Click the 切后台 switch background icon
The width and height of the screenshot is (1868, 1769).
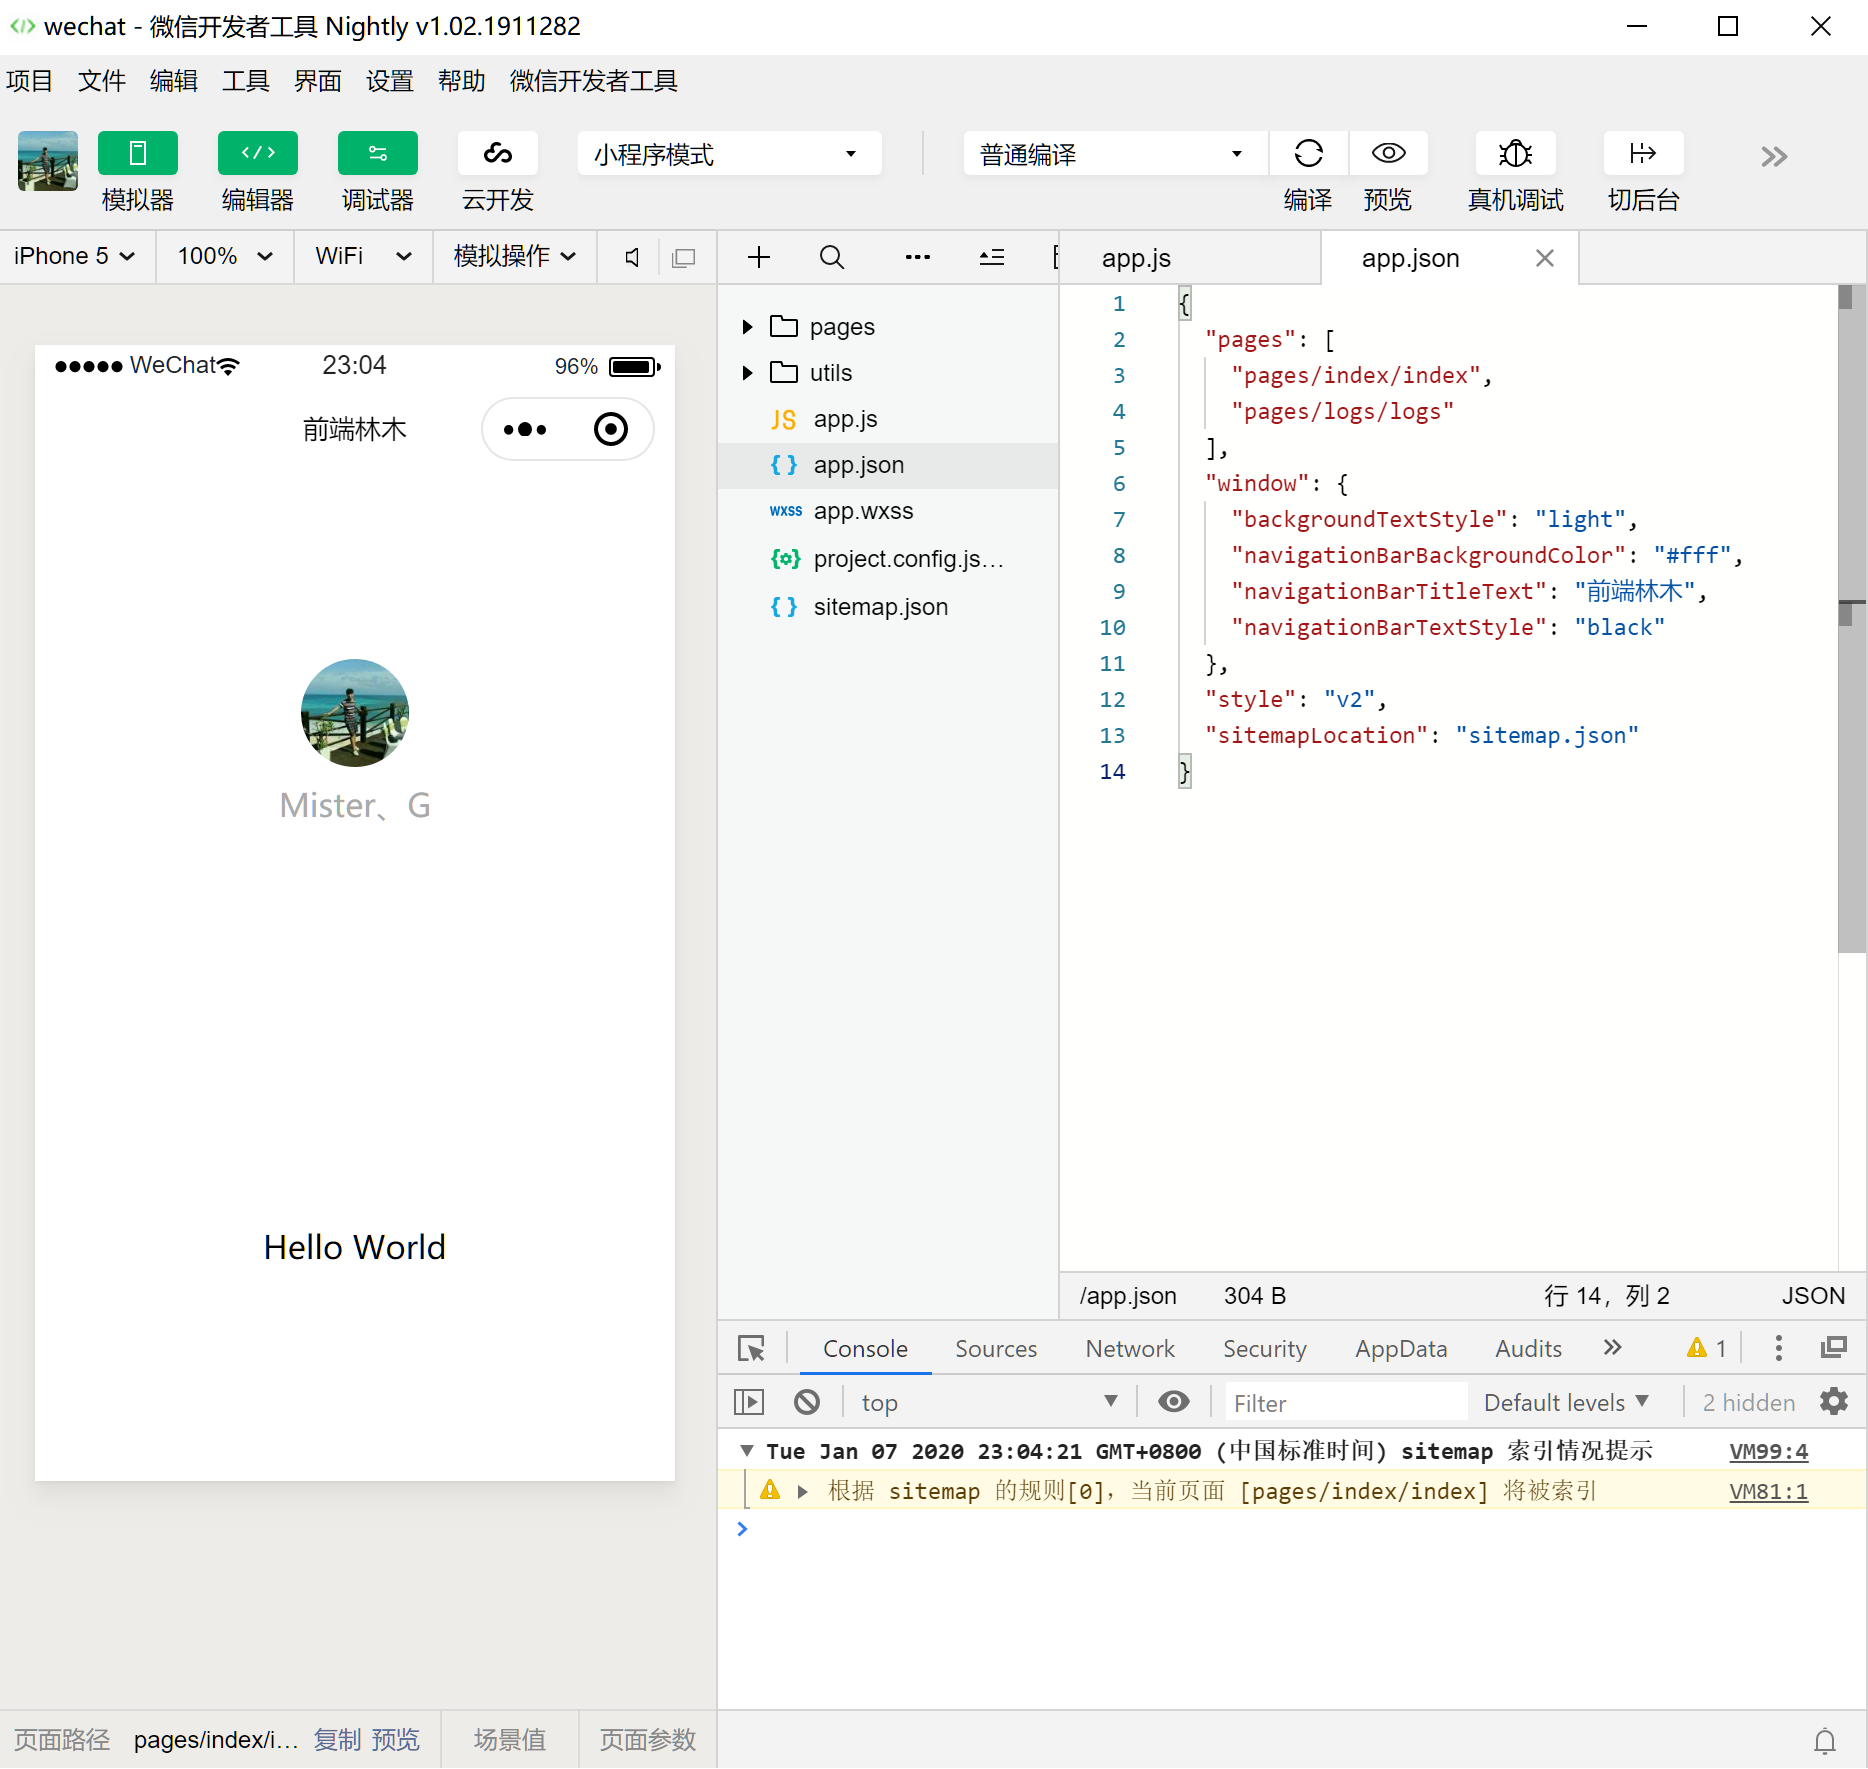tap(1643, 153)
